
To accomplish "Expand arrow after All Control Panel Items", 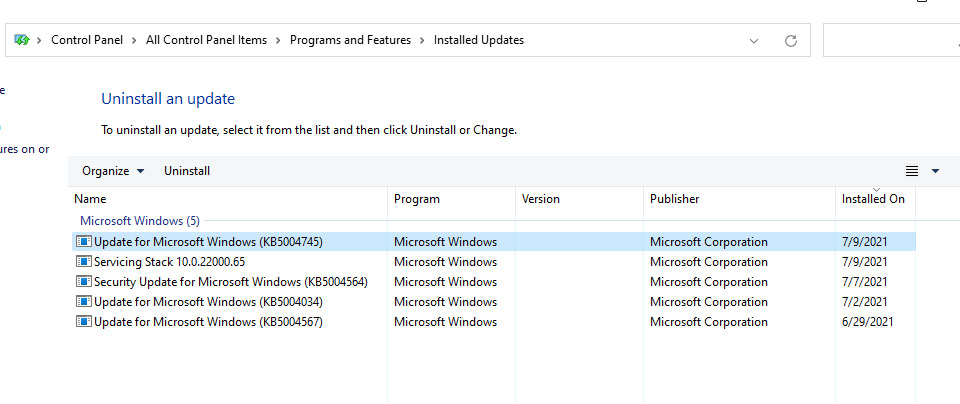I will (x=278, y=40).
